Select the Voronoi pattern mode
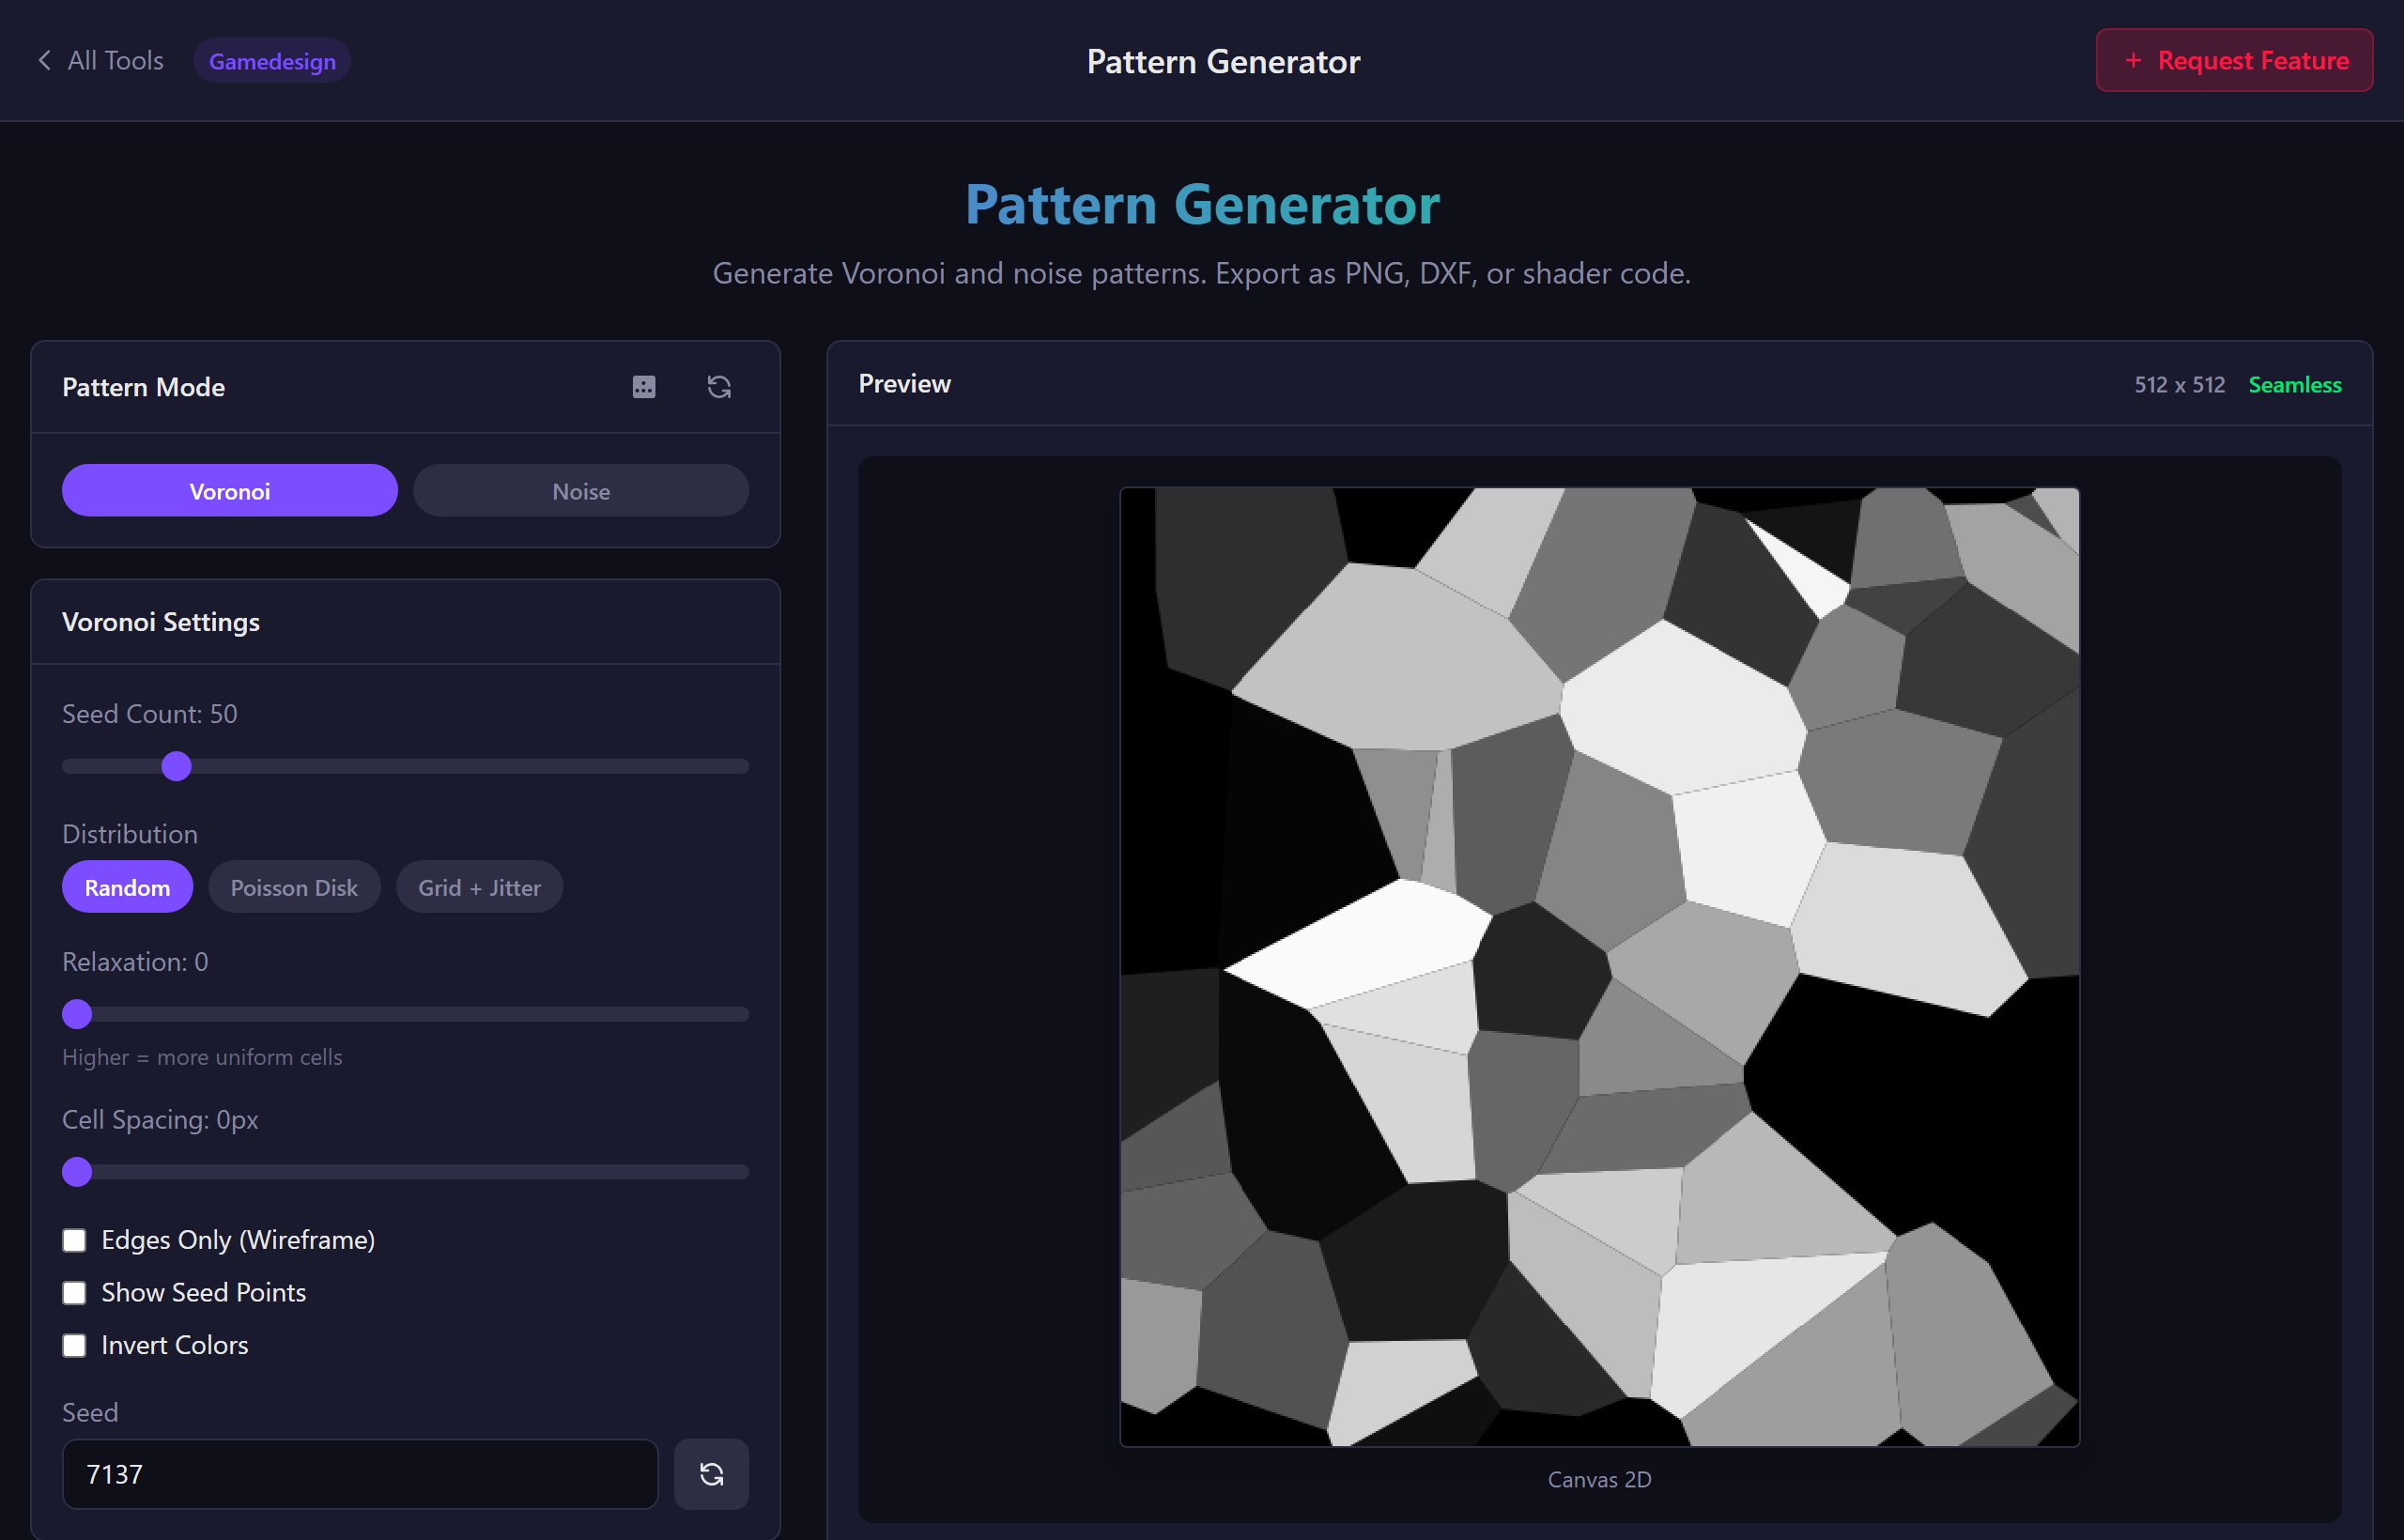2404x1540 pixels. pos(229,490)
